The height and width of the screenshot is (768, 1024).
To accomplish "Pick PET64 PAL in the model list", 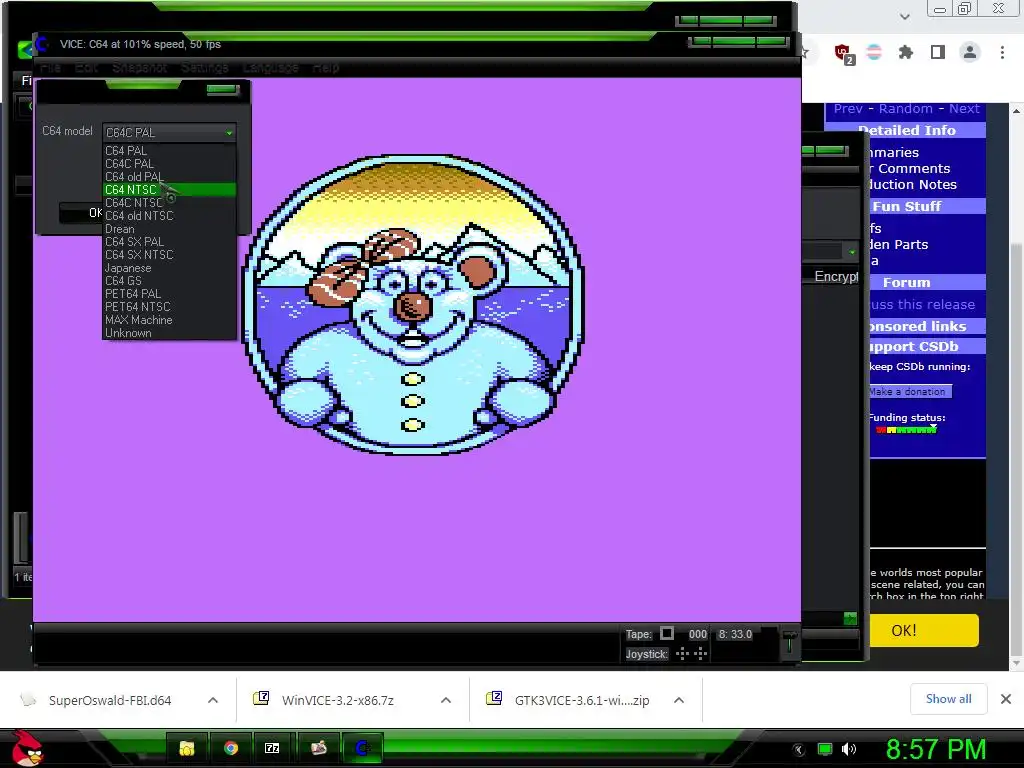I will tap(169, 294).
